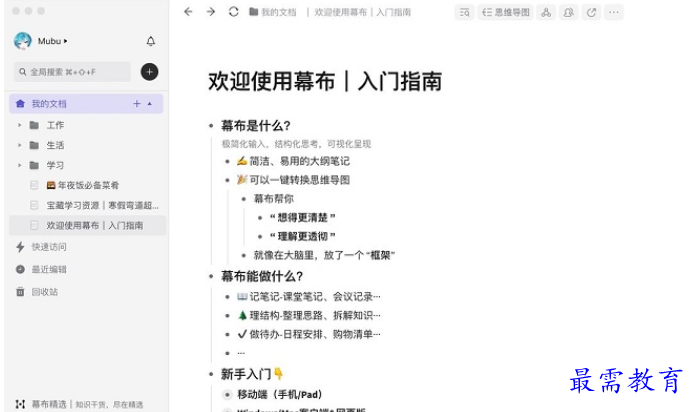691x412 pixels.
Task: Add new item via 我的文档 plus icon
Action: [137, 104]
